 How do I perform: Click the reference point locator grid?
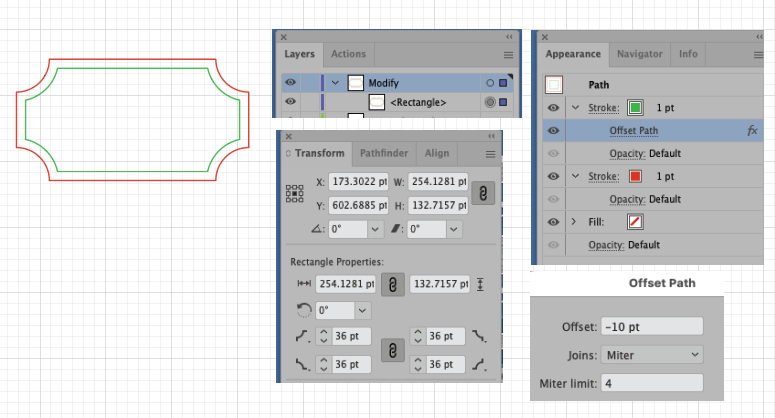pyautogui.click(x=295, y=194)
